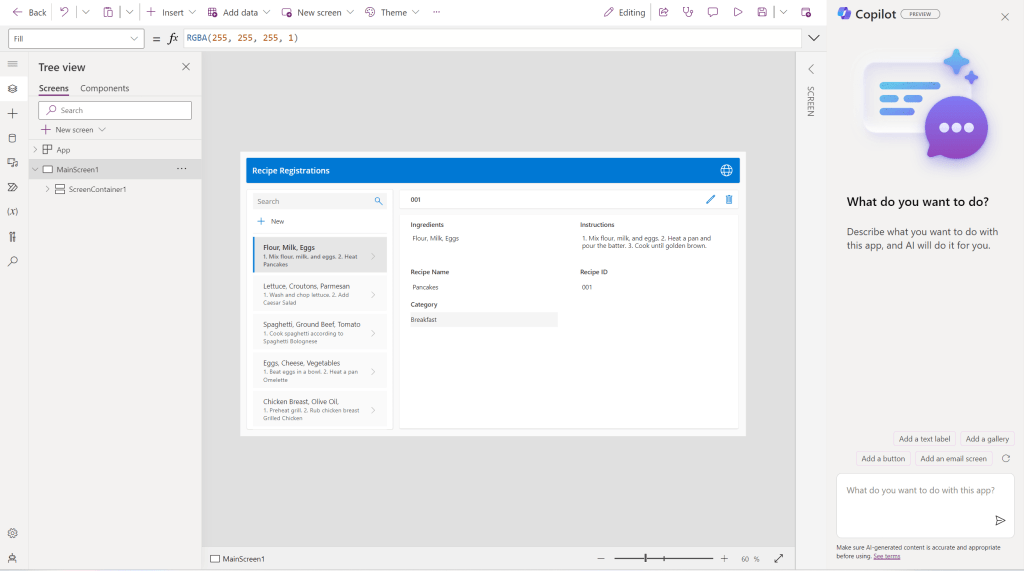The height and width of the screenshot is (571, 1024).
Task: Open the Advanced tools icon in left rail
Action: click(12, 237)
